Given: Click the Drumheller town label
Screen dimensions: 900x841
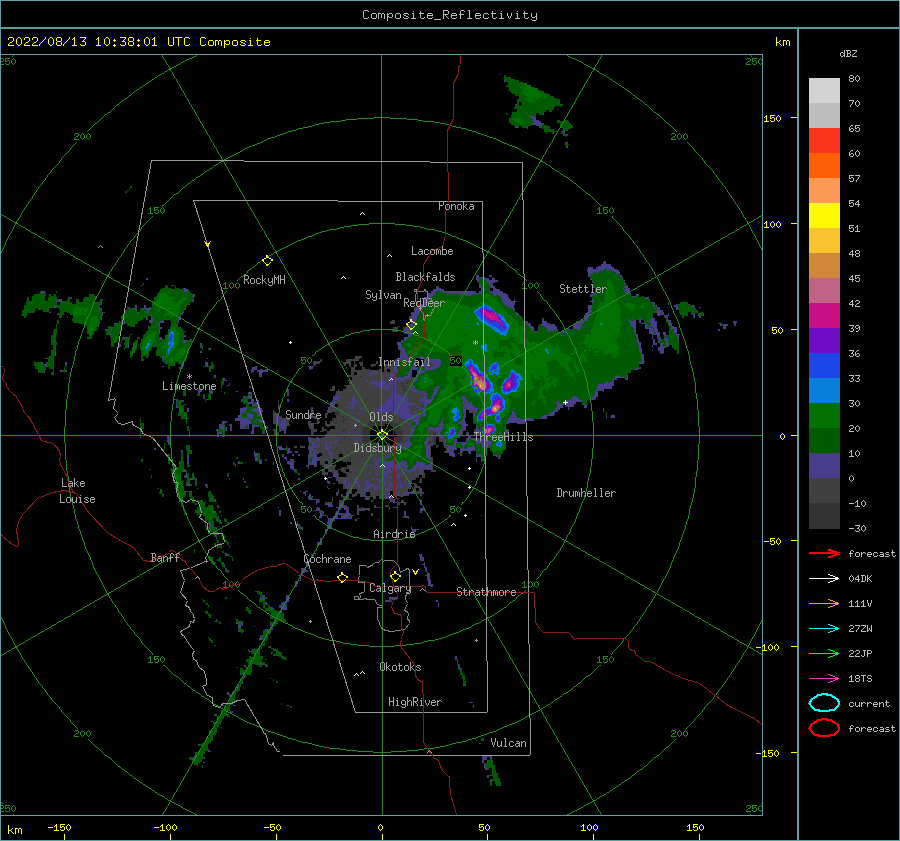Looking at the screenshot, I should (586, 493).
